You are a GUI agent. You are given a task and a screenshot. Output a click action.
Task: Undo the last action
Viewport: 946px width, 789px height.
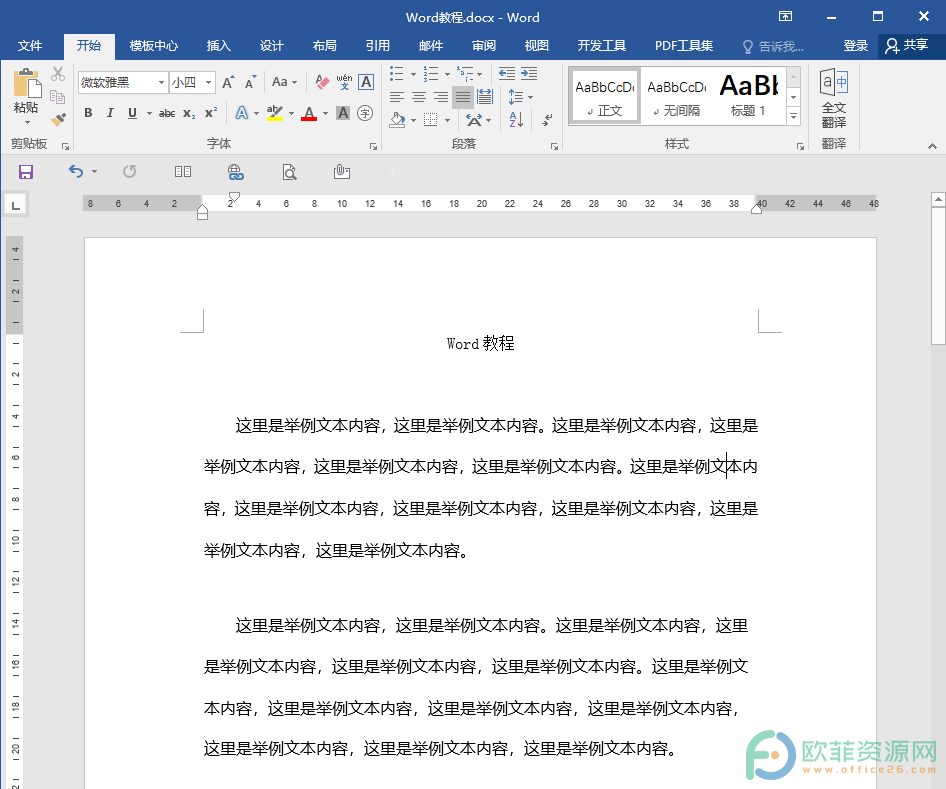tap(75, 172)
